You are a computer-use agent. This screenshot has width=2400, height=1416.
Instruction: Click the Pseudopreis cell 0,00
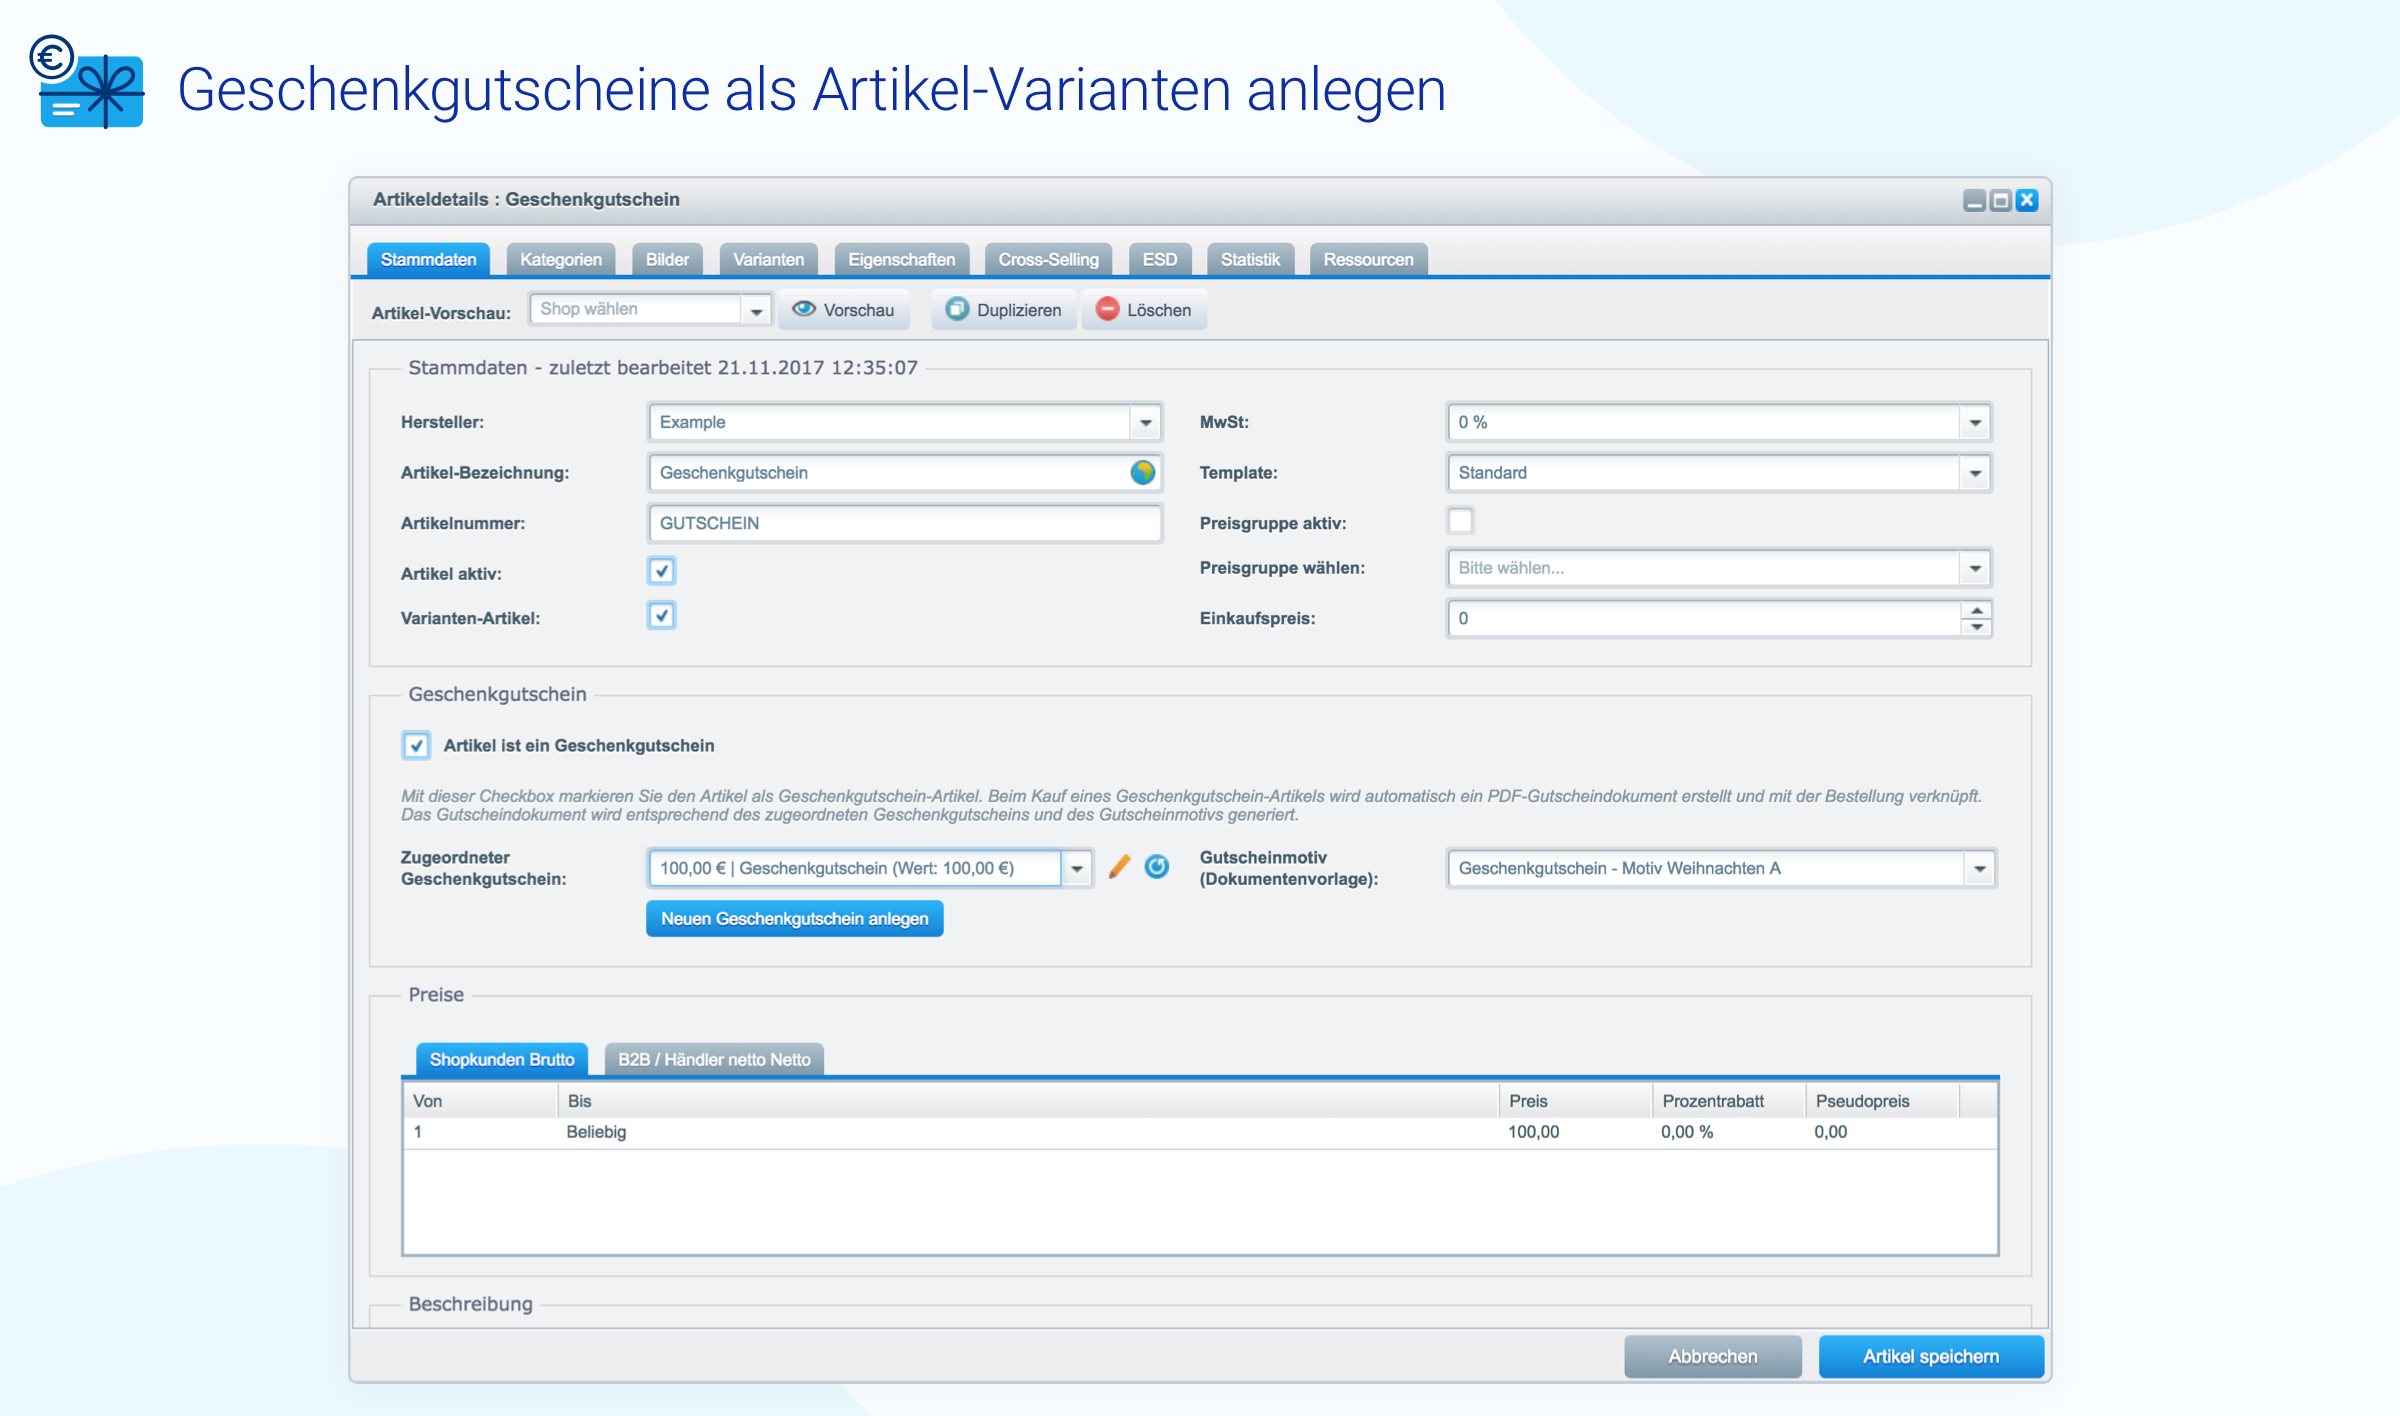pyautogui.click(x=1881, y=1132)
